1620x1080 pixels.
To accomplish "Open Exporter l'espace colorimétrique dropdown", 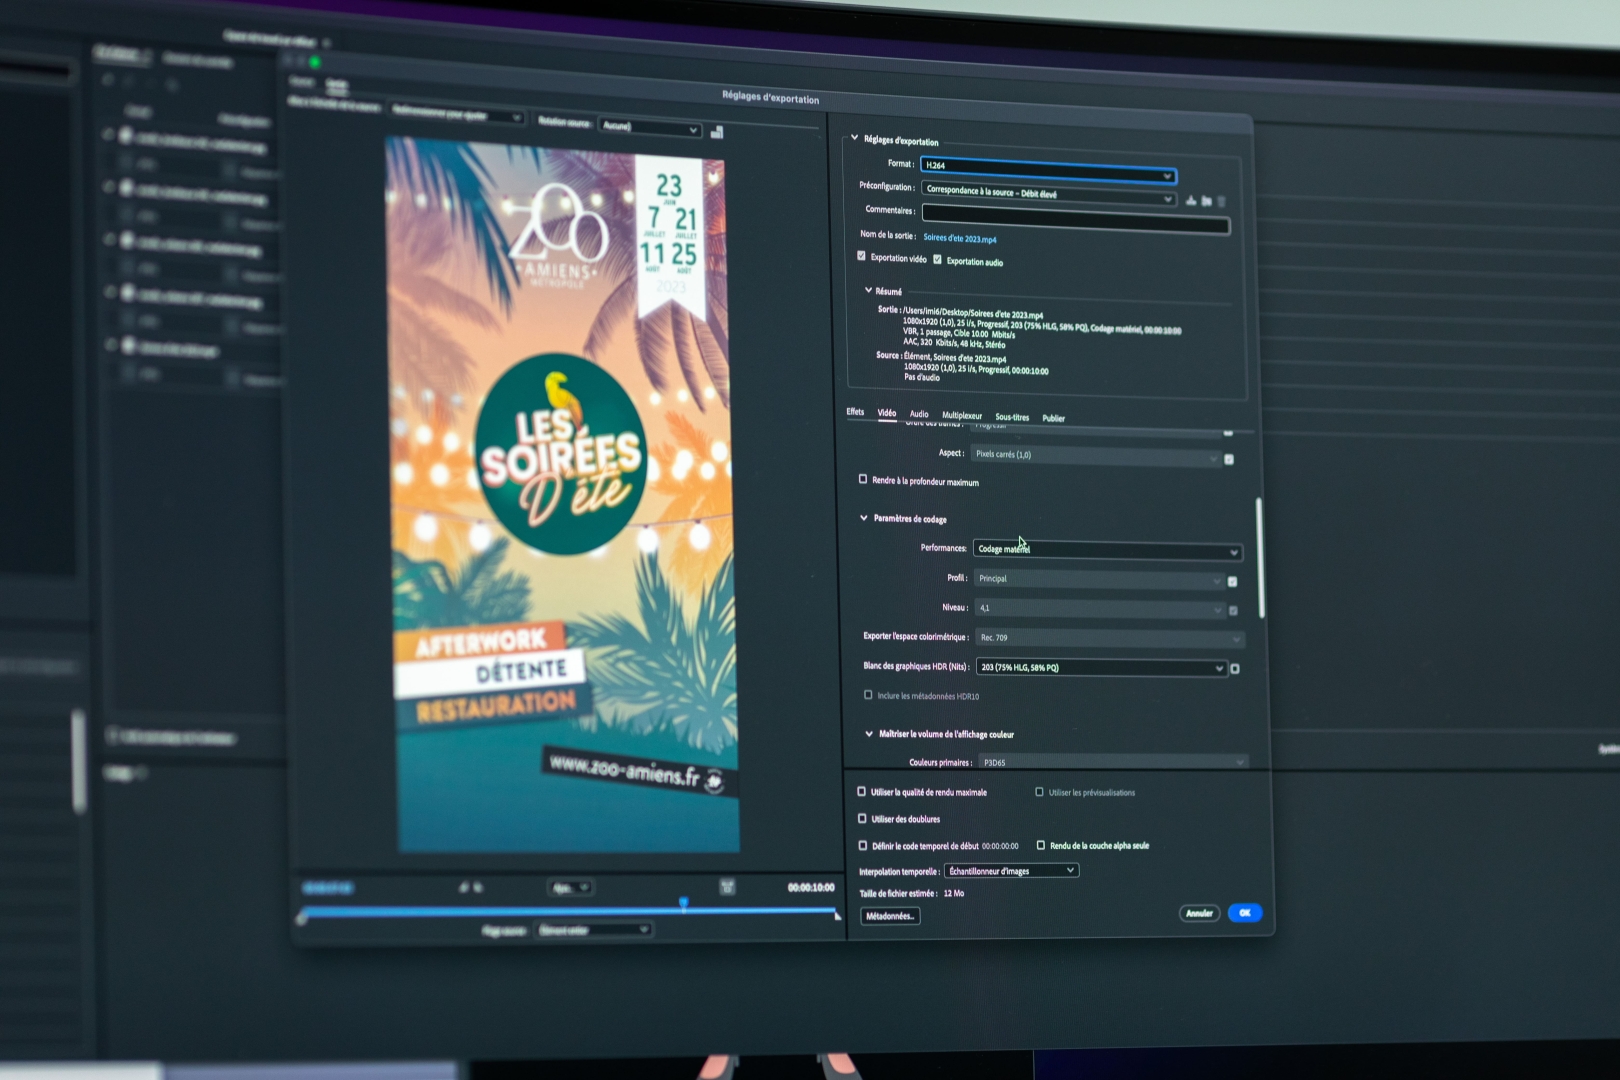I will (1110, 638).
